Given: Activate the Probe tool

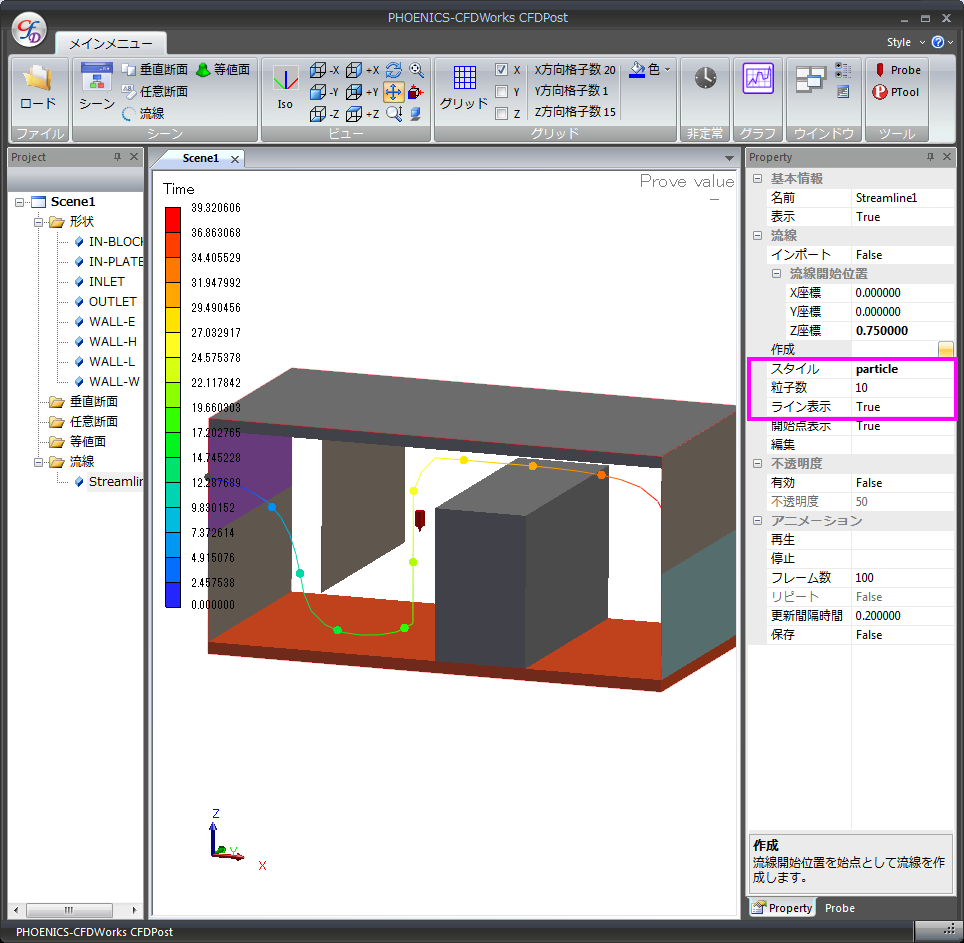Looking at the screenshot, I should coord(896,70).
